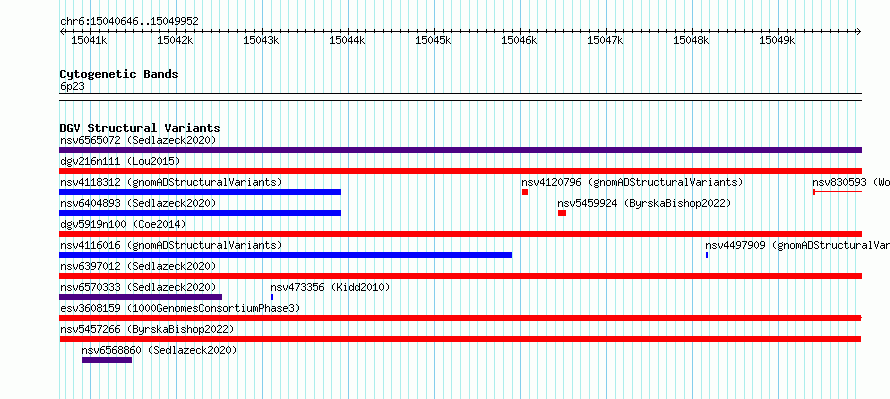Click esv3608159 (1000GenomesConsortiumPhase3) label
Screen dimensions: 890x399
point(180,308)
